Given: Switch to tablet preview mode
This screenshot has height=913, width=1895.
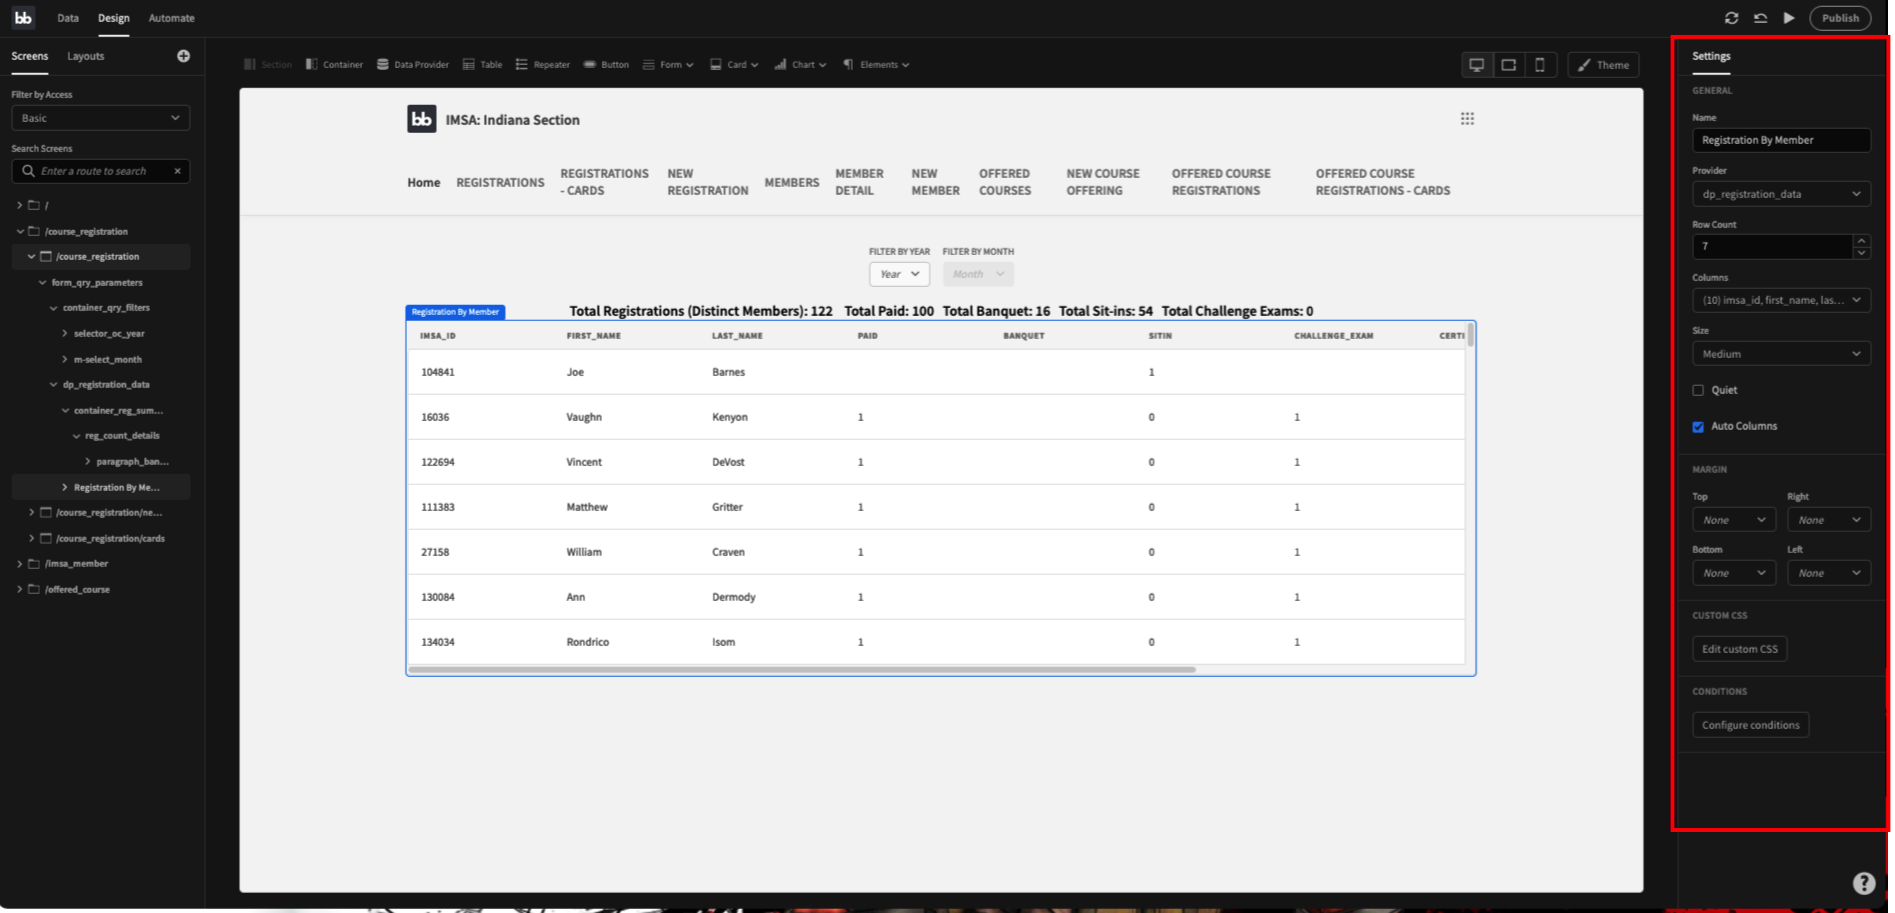Looking at the screenshot, I should 1508,64.
